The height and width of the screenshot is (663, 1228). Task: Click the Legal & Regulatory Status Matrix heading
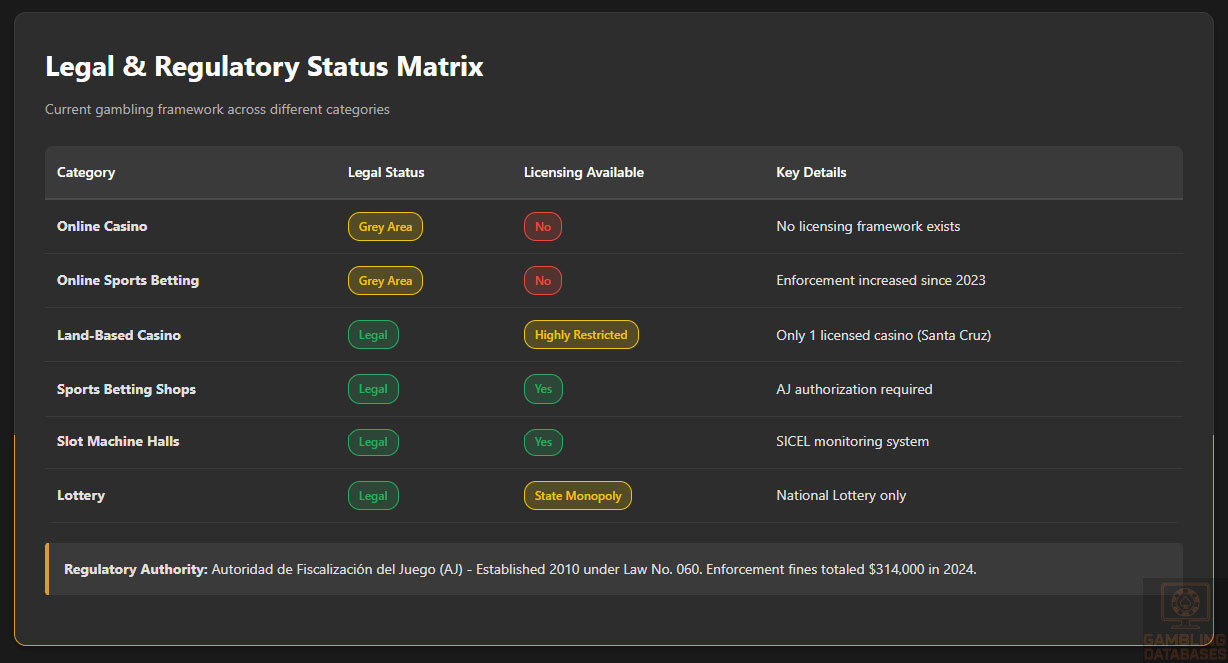click(264, 67)
